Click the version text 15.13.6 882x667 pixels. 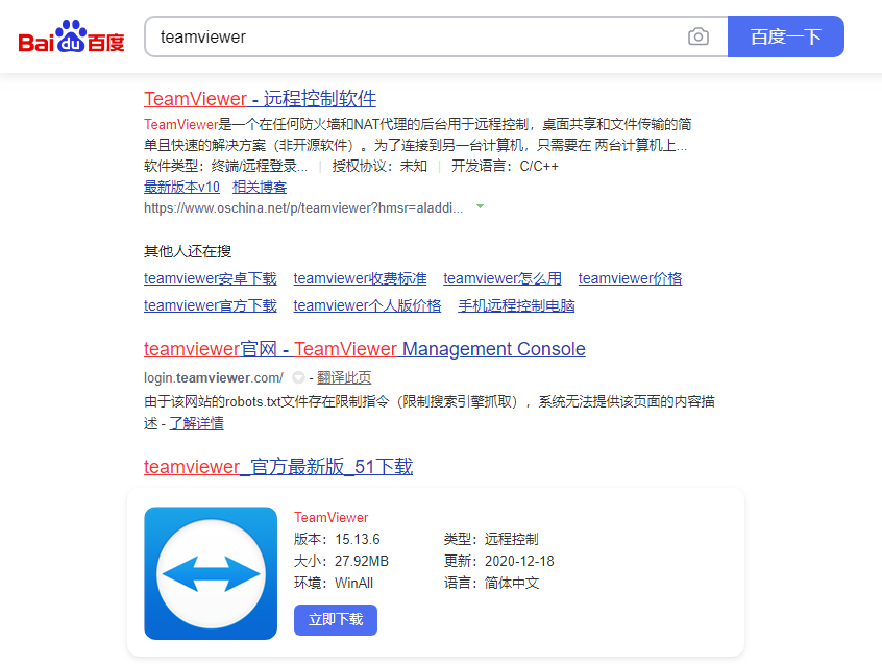tap(357, 539)
